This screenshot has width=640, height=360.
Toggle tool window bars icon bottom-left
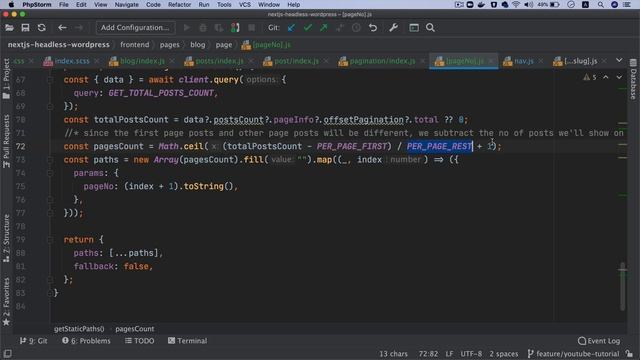pyautogui.click(x=7, y=353)
